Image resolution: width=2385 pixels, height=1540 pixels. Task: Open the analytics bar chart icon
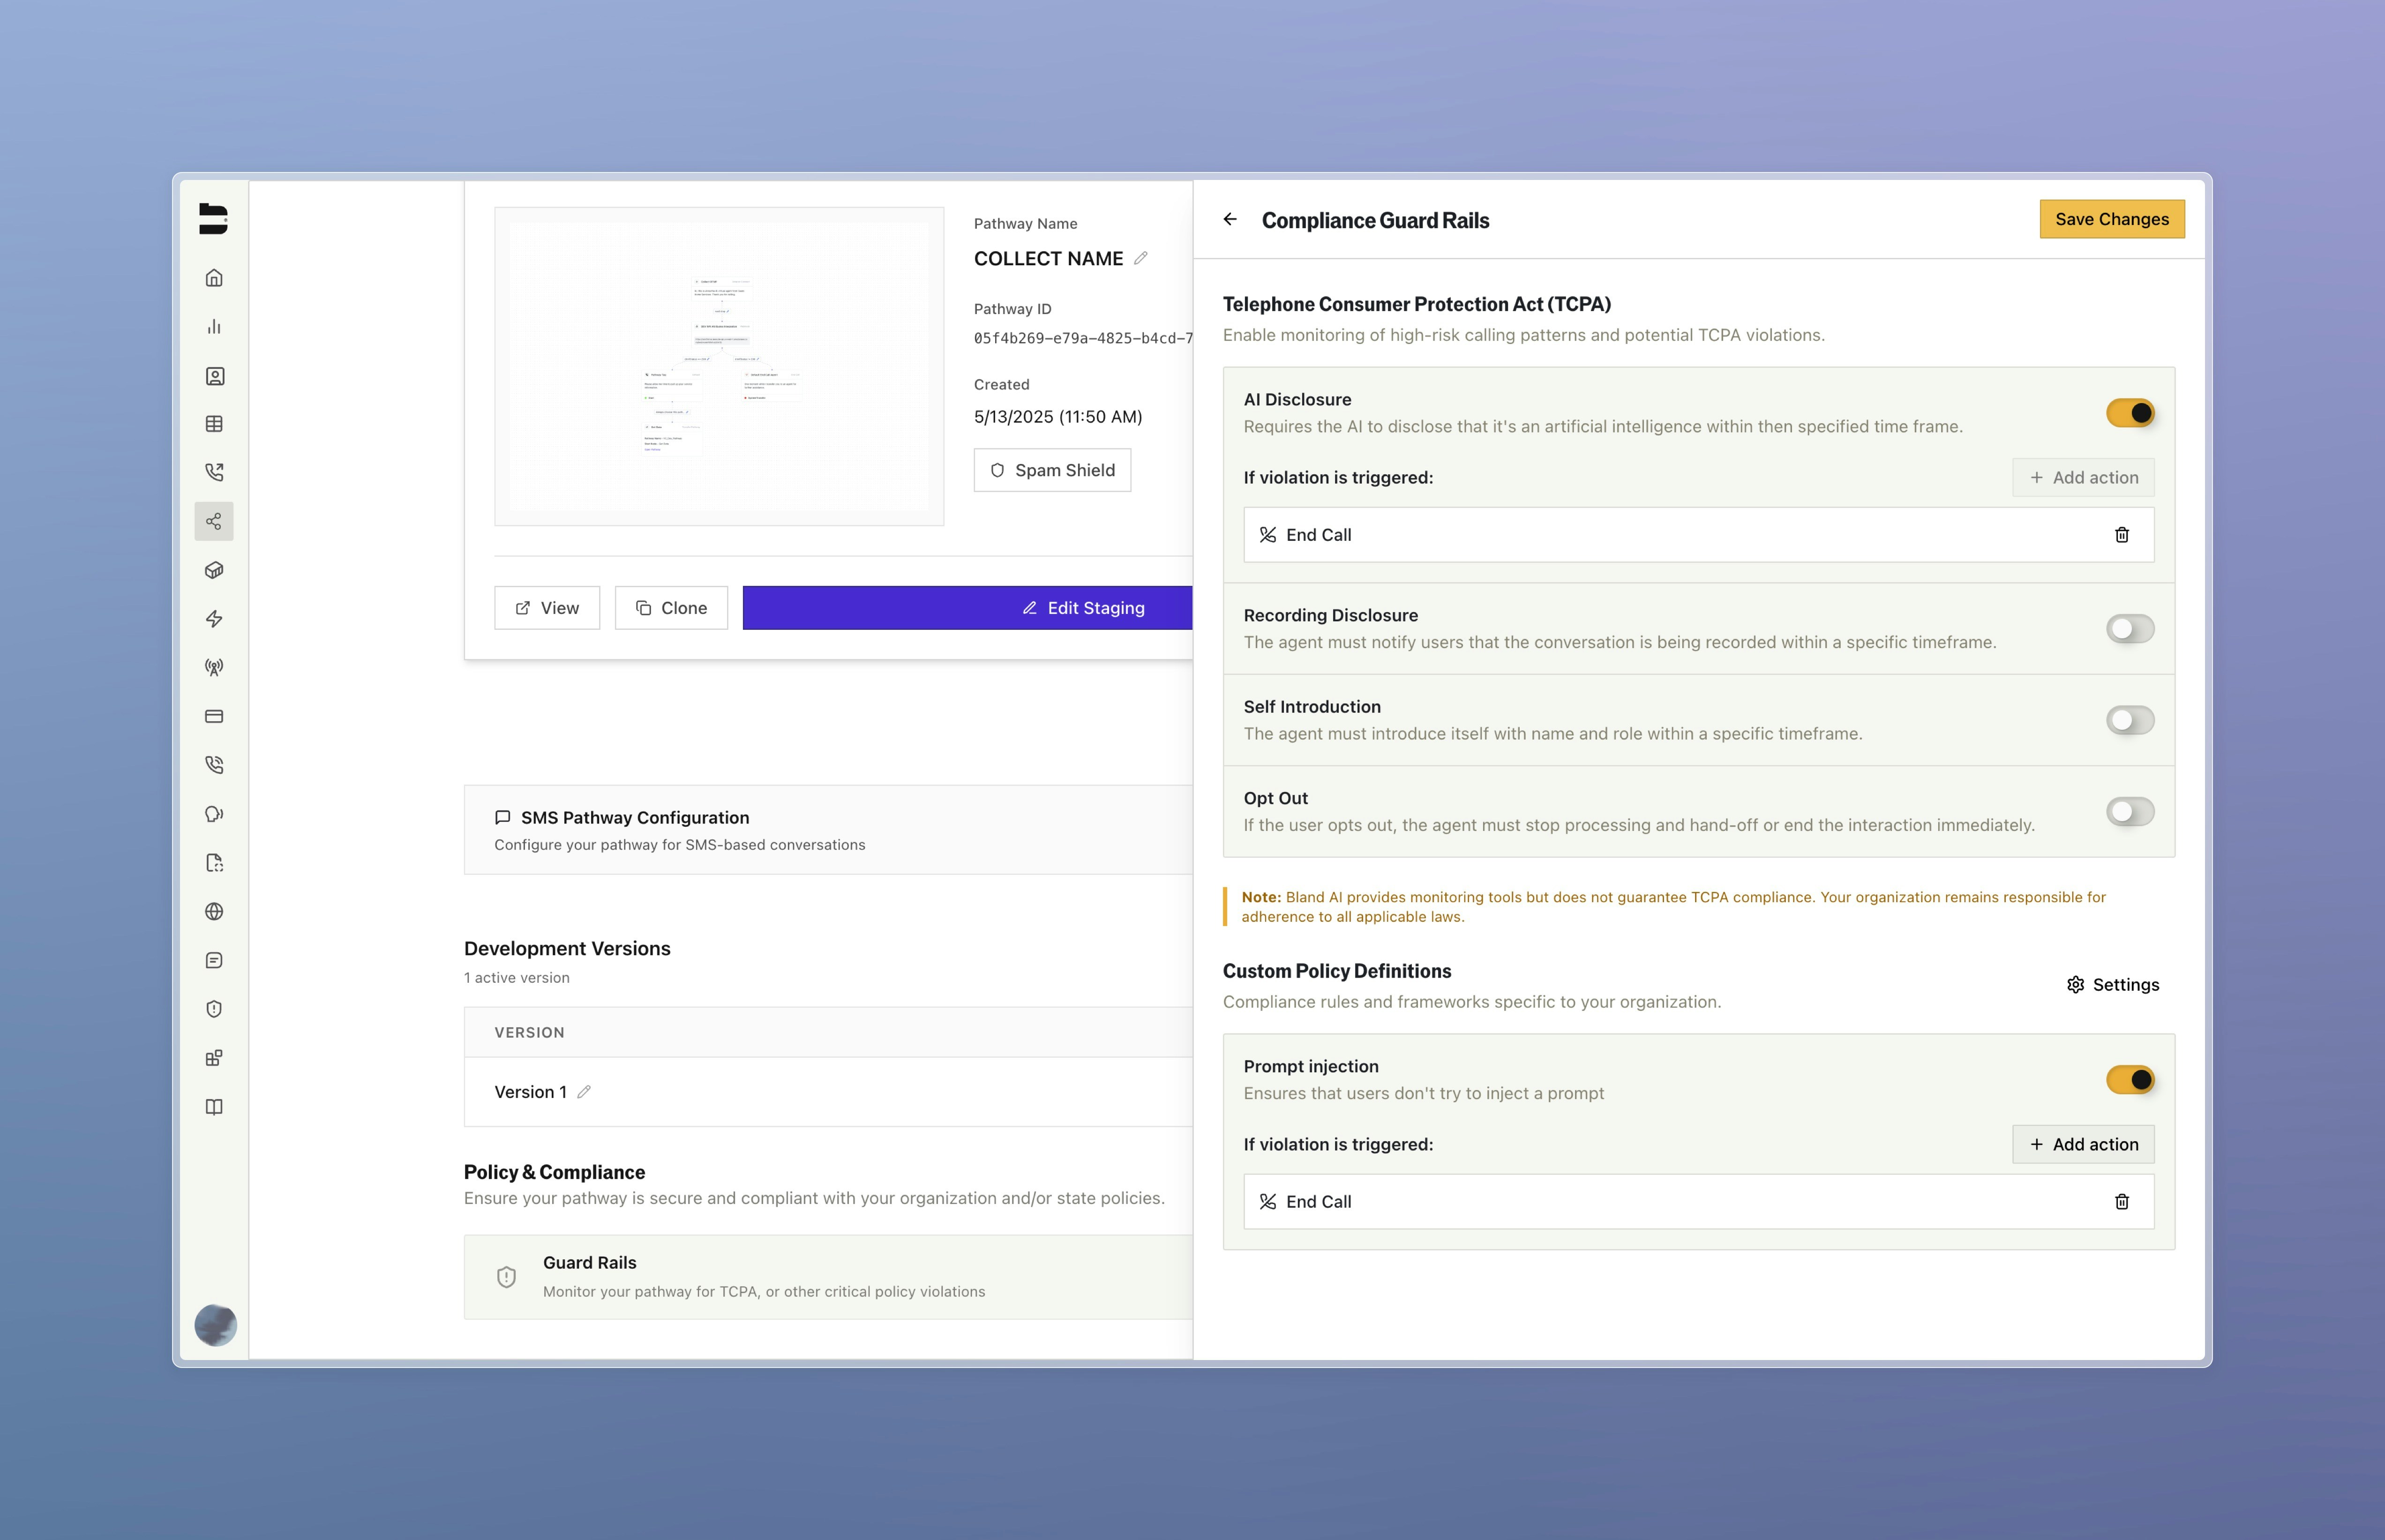(214, 327)
